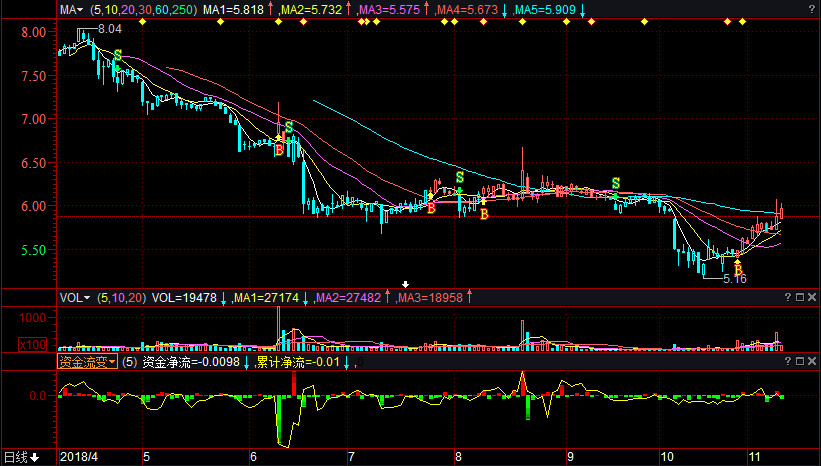The height and width of the screenshot is (466, 821).
Task: Click the green S marker near 8.04 high
Action: pyautogui.click(x=116, y=57)
